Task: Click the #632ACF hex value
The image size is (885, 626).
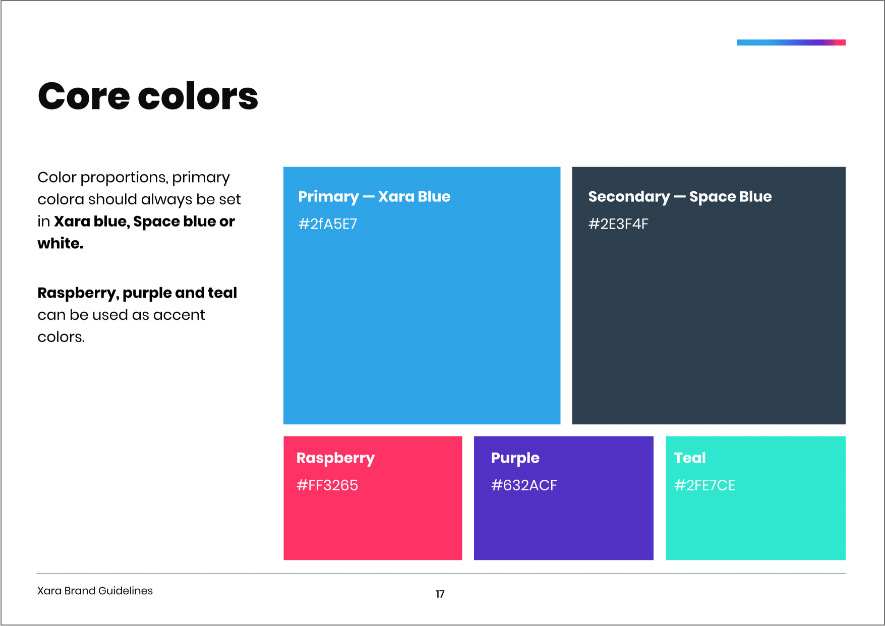Action: pyautogui.click(x=524, y=486)
